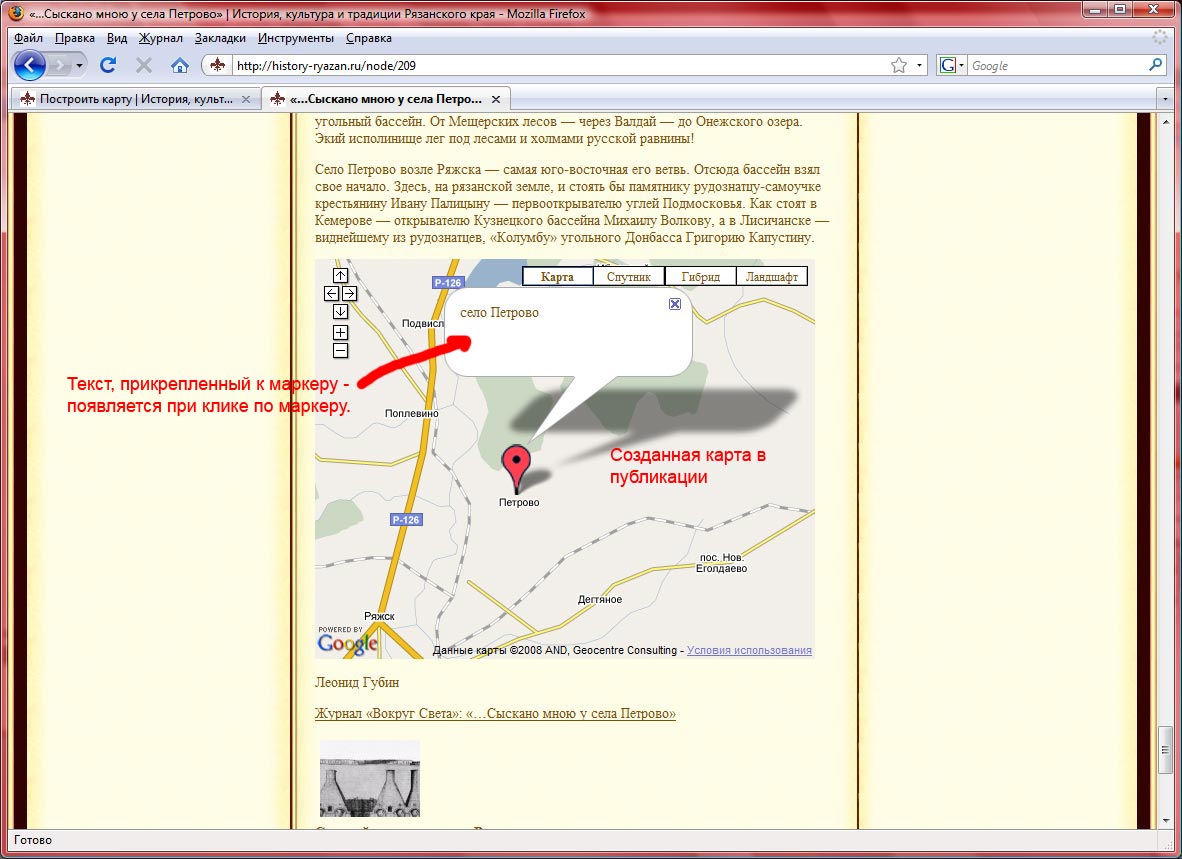Click the Firefox icon in the title bar
The image size is (1182, 859).
(16, 14)
